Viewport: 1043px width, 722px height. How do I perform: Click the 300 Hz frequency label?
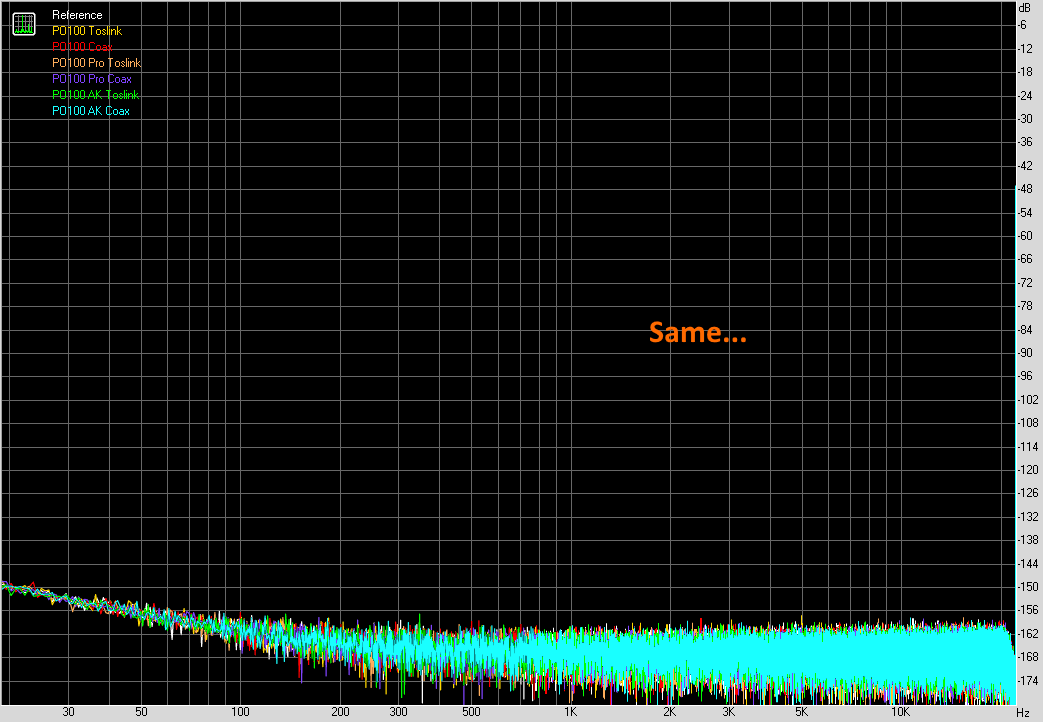click(x=398, y=712)
